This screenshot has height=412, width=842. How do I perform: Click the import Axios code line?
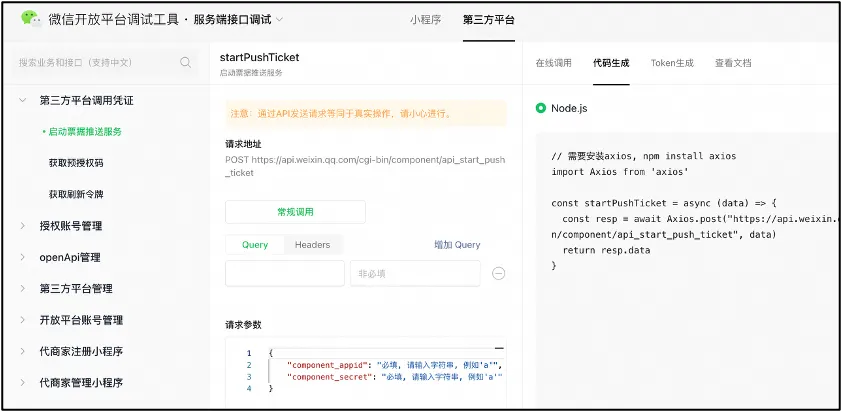pyautogui.click(x=620, y=172)
